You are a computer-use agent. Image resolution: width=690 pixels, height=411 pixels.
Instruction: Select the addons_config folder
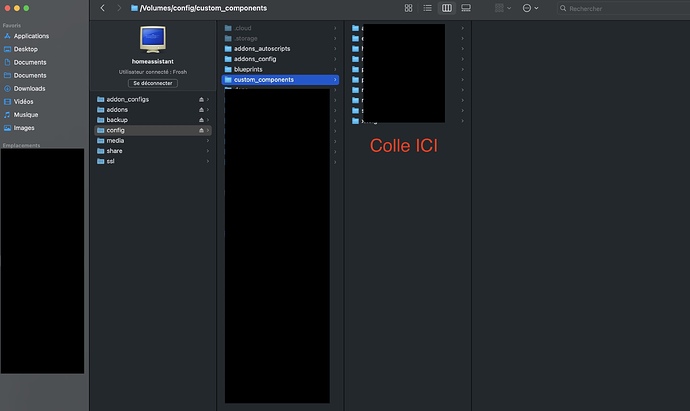pos(280,59)
